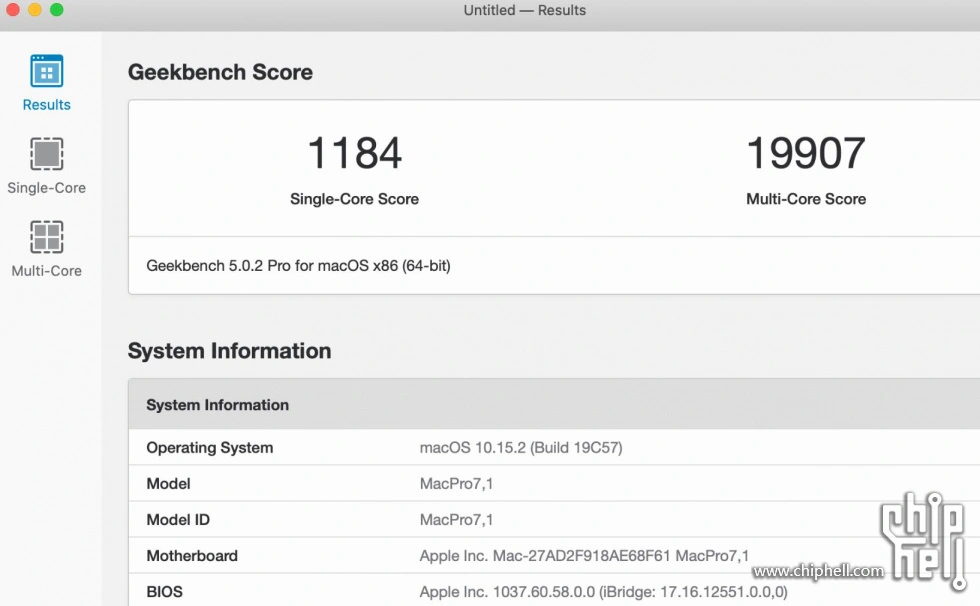Click the multi-core score value 19907
This screenshot has width=980, height=606.
coord(806,153)
